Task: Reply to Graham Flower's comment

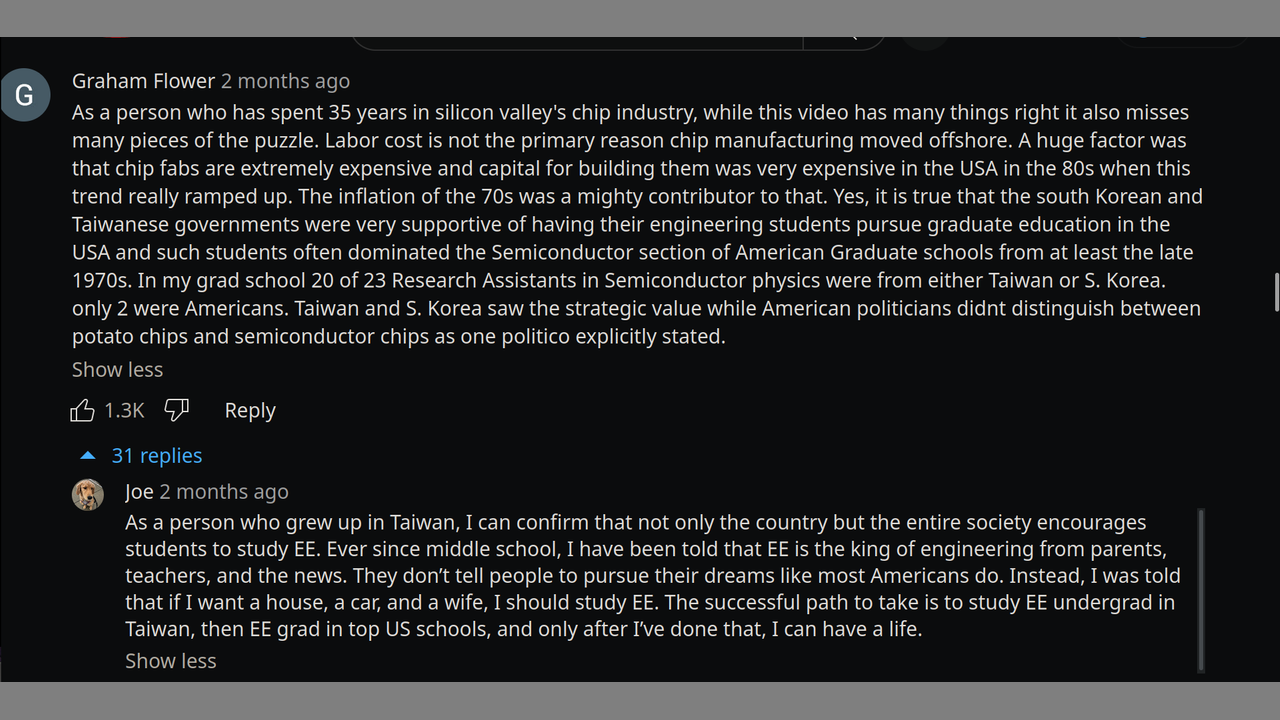Action: 250,410
